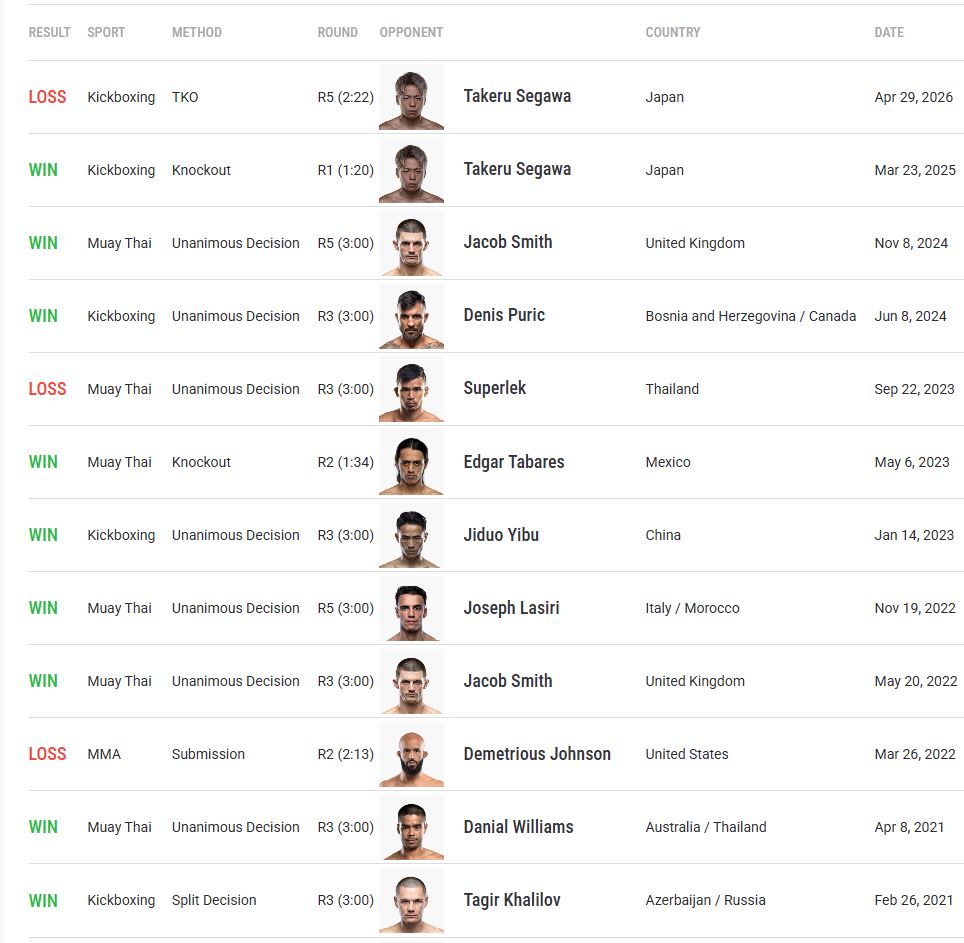Viewport: 964px width, 943px height.
Task: Click Jacob Smith's name in the May 20, 2022 row
Action: point(508,681)
